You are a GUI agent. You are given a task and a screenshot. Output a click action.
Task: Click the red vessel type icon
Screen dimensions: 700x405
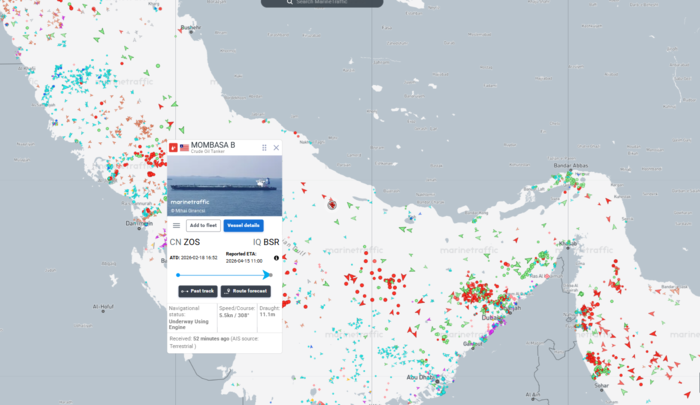[x=173, y=147]
